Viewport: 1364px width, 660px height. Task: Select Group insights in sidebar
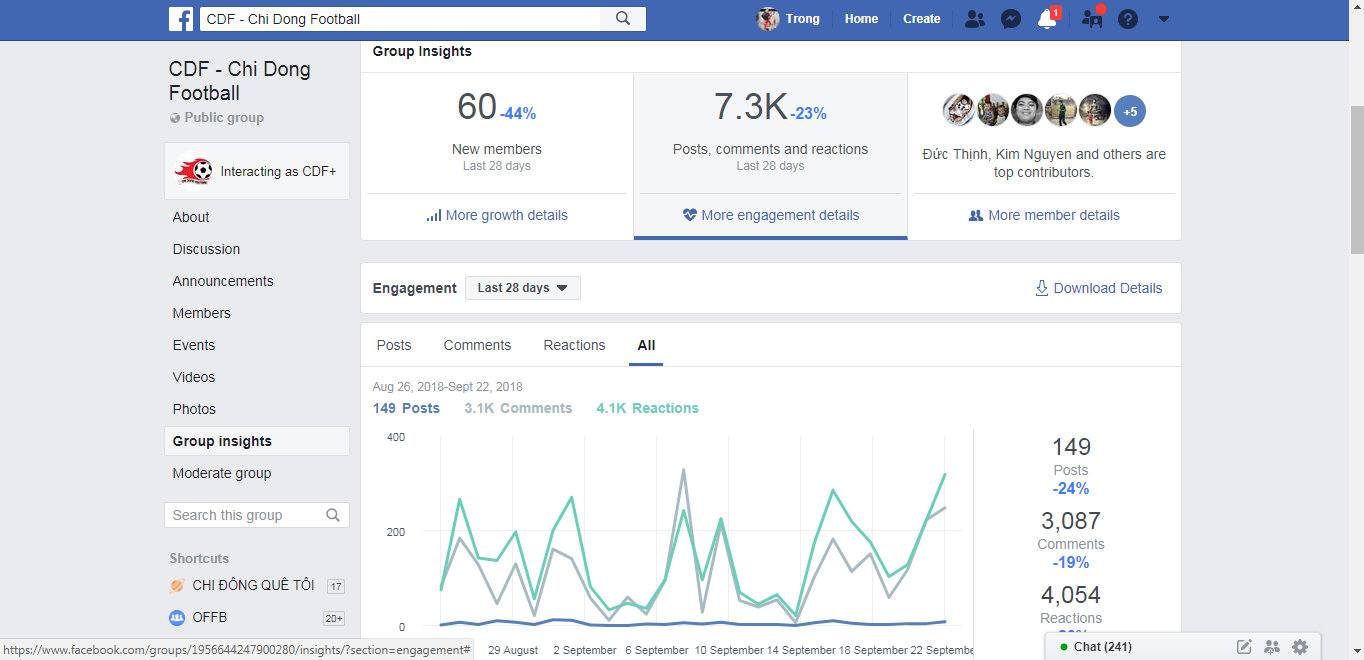coord(257,441)
